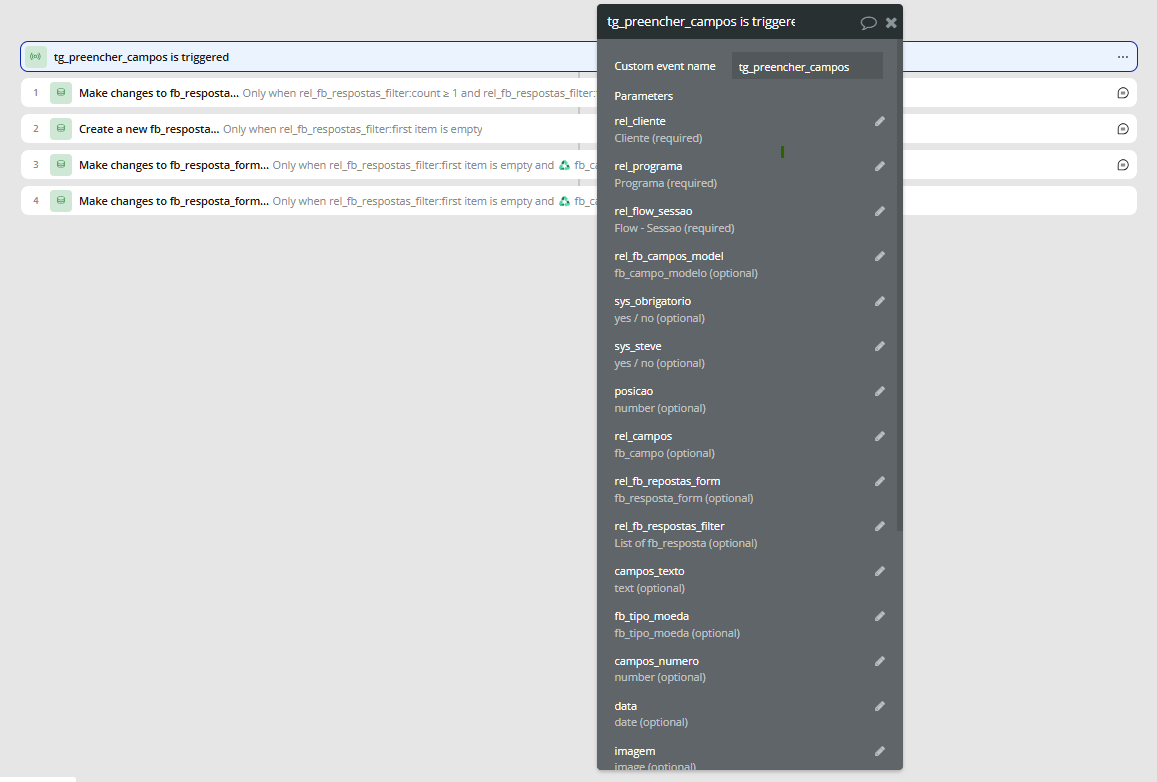Click the sys_obrigatorio parameter name
The image size is (1157, 782).
tap(652, 301)
